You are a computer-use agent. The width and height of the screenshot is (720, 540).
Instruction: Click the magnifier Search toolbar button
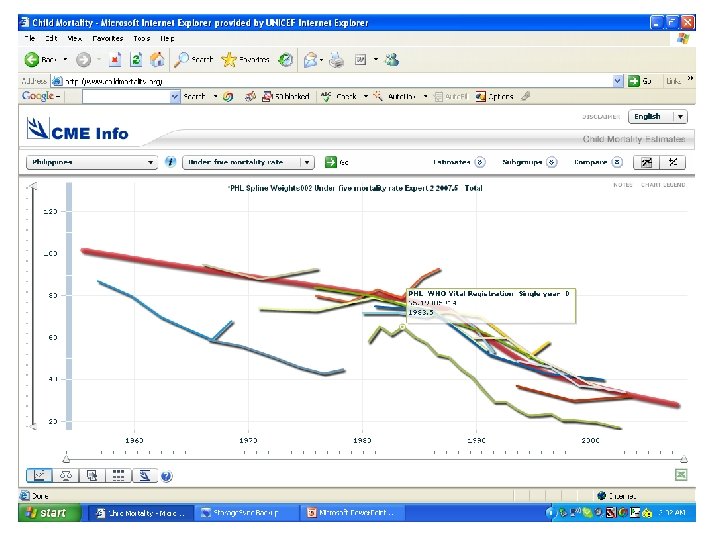194,60
